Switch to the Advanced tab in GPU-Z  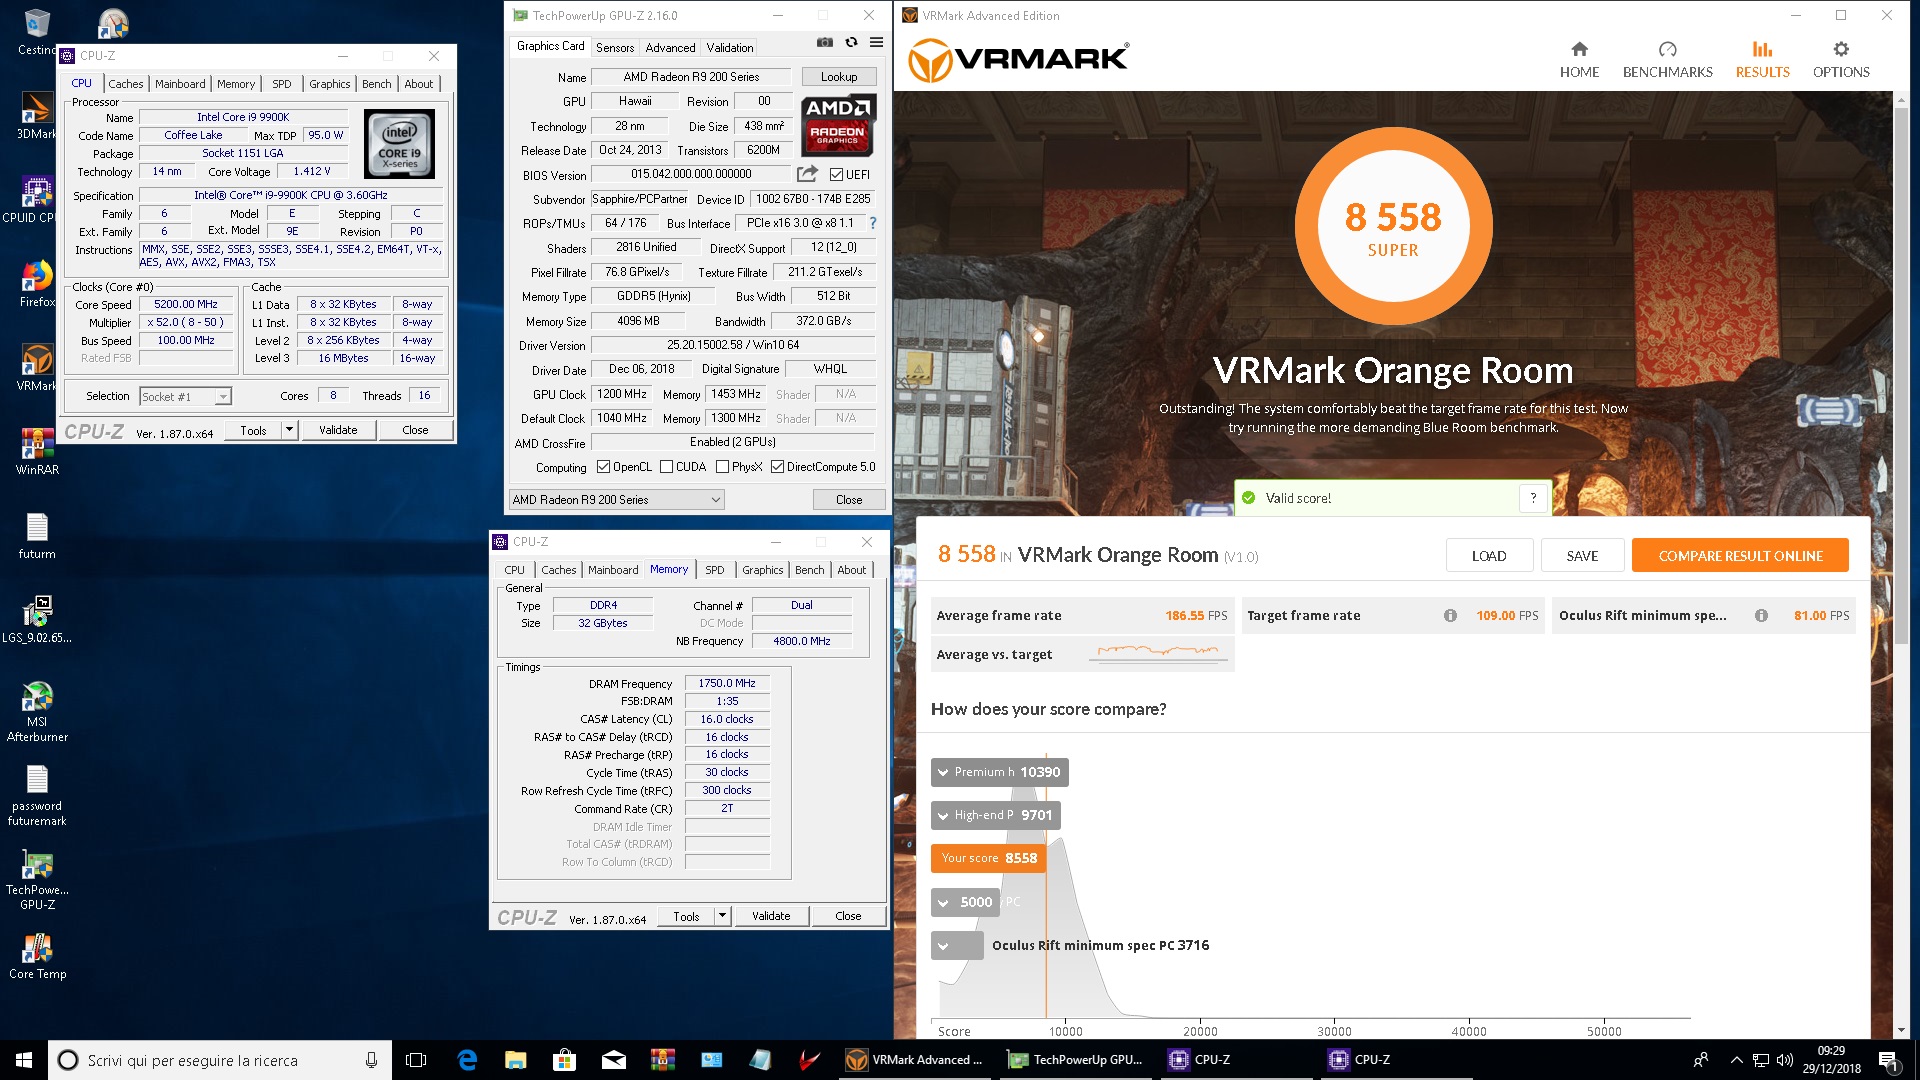670,47
